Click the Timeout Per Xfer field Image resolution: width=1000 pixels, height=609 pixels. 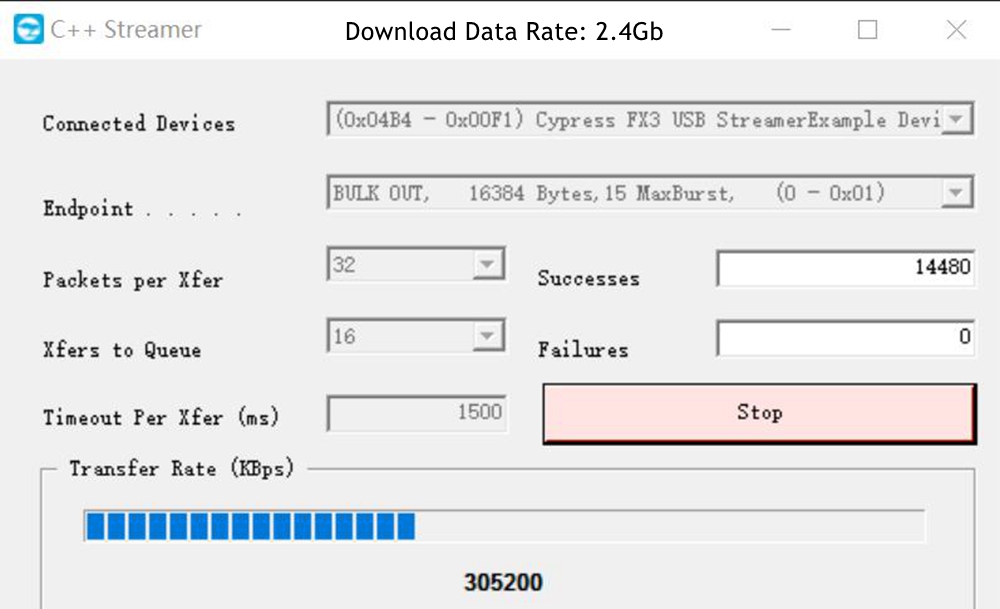pyautogui.click(x=417, y=413)
